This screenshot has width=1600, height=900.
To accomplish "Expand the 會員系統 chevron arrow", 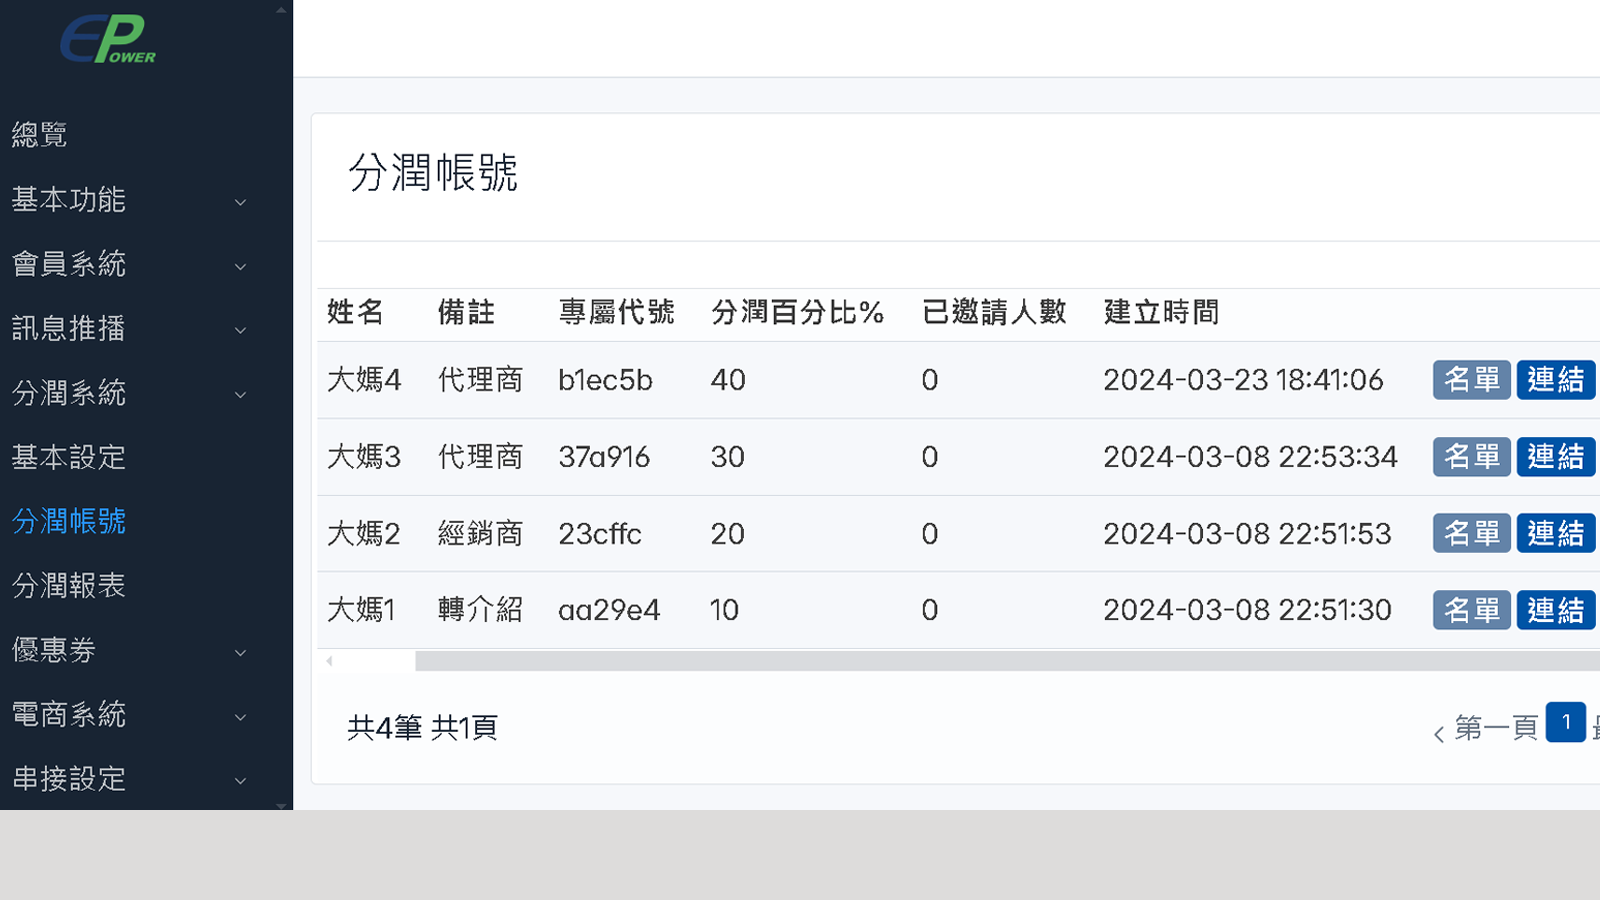I will pos(240,267).
